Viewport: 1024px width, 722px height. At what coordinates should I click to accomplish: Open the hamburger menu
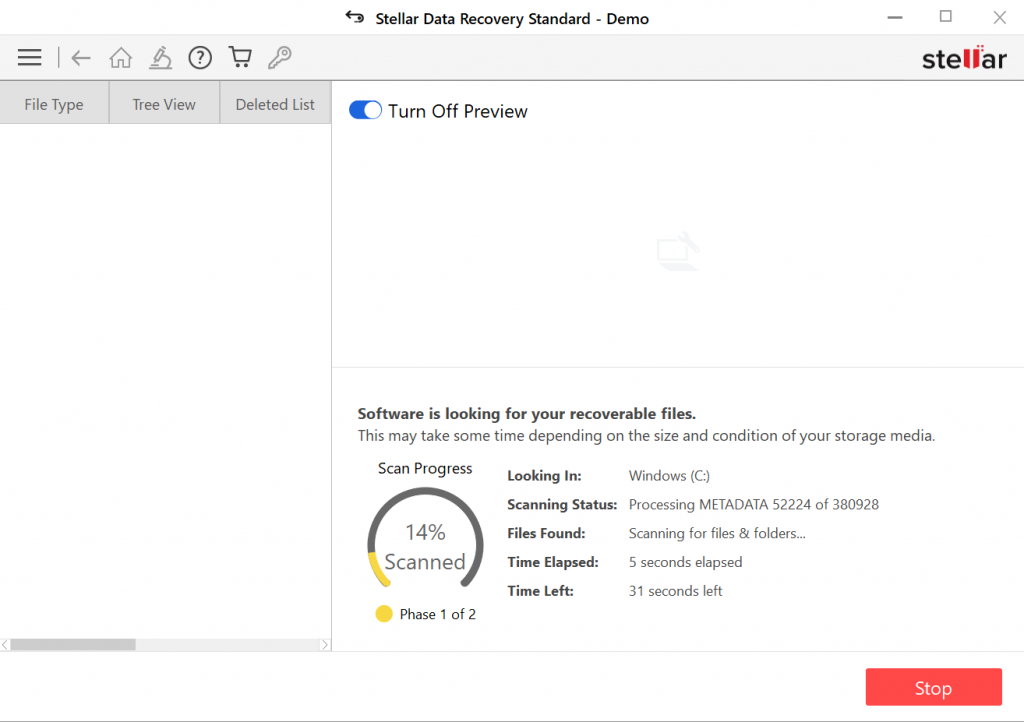point(29,57)
